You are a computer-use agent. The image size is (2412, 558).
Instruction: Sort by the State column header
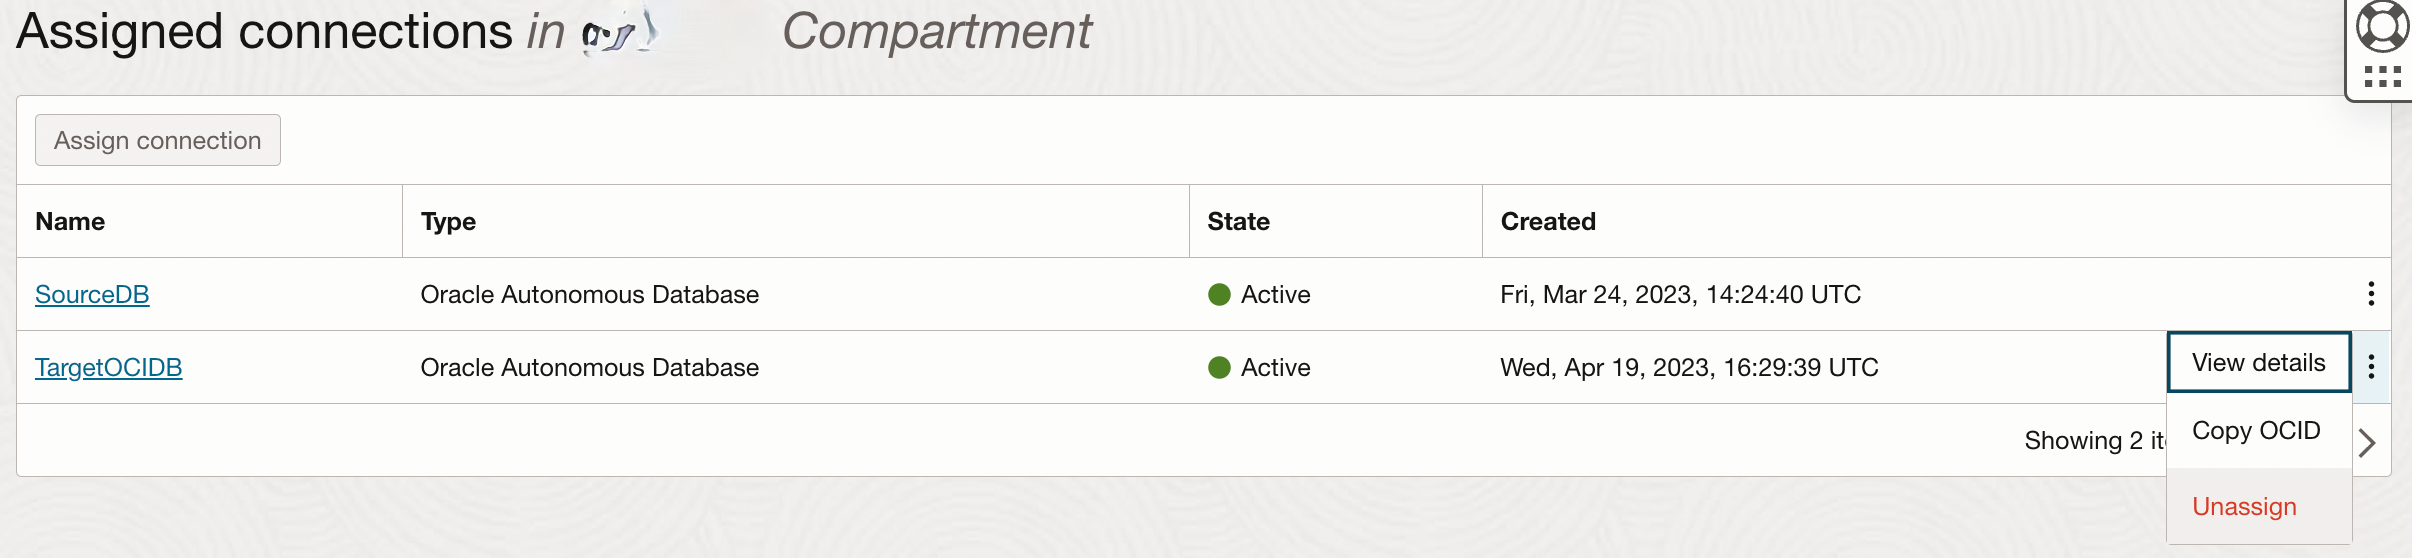(x=1238, y=221)
